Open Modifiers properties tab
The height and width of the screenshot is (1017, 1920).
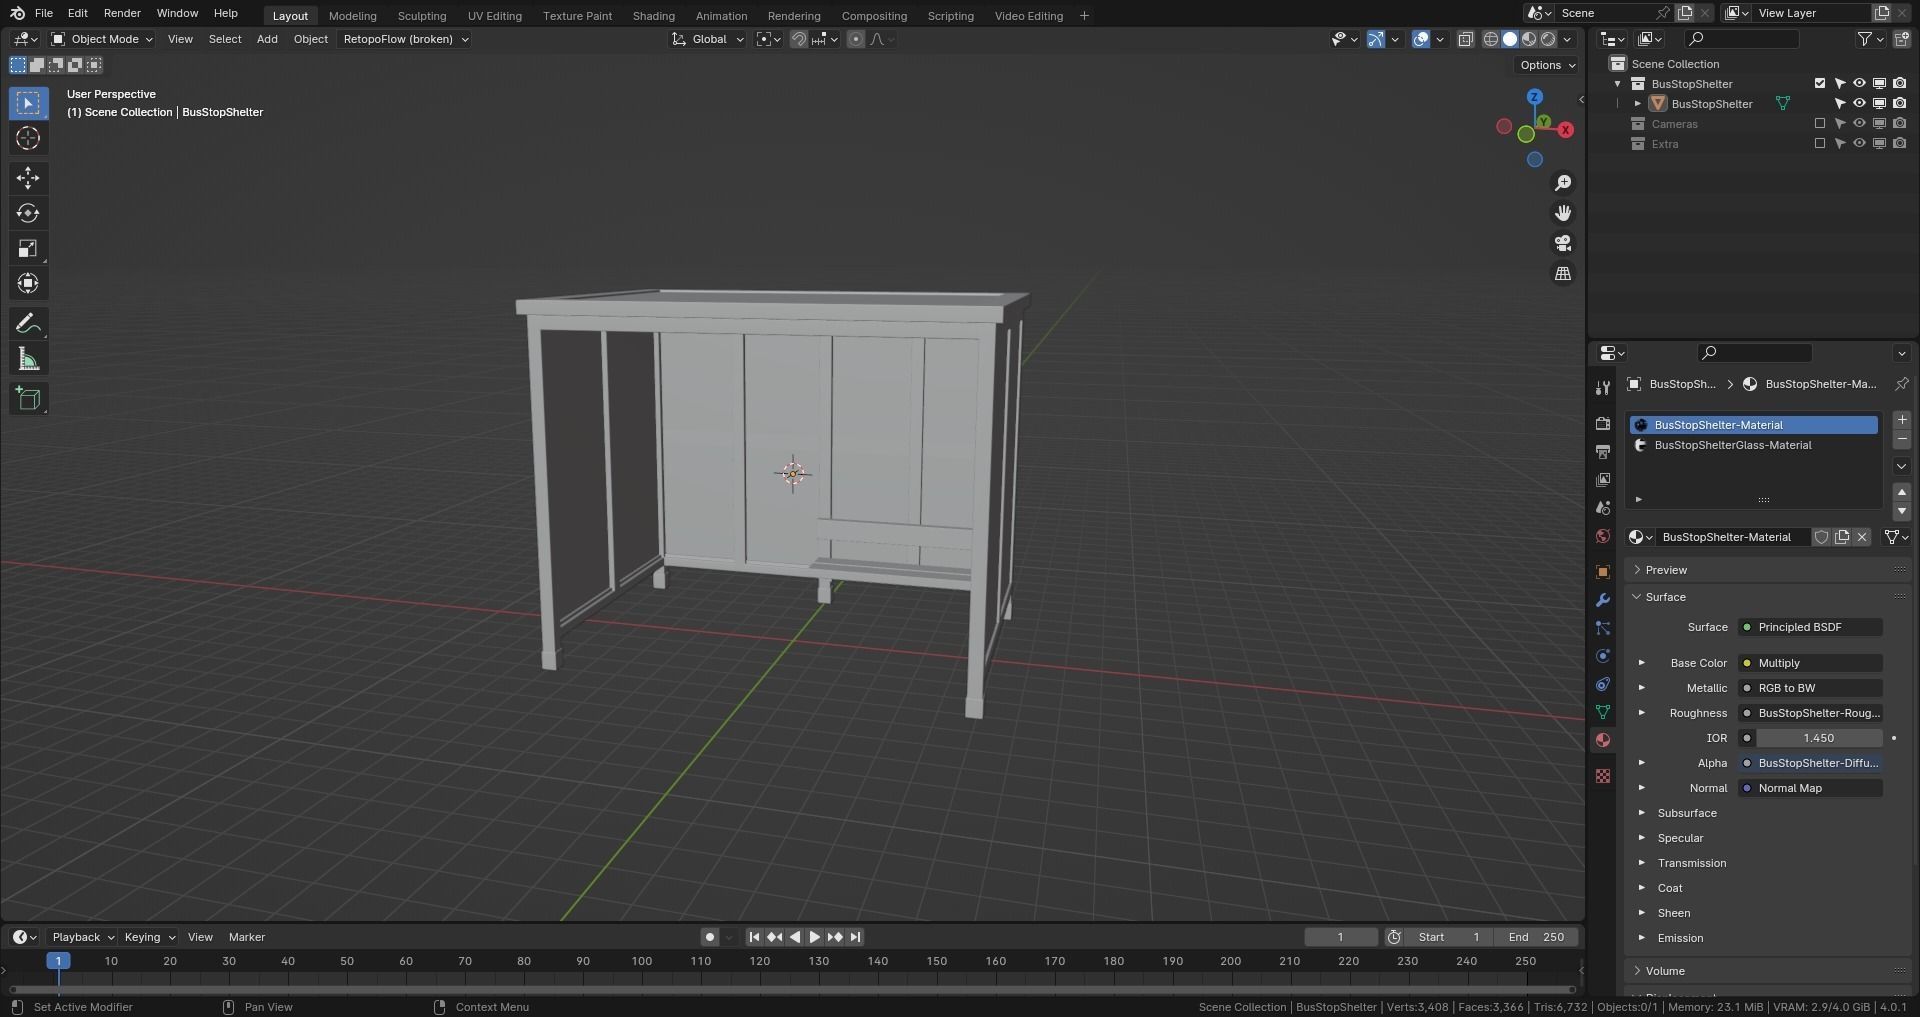1603,600
